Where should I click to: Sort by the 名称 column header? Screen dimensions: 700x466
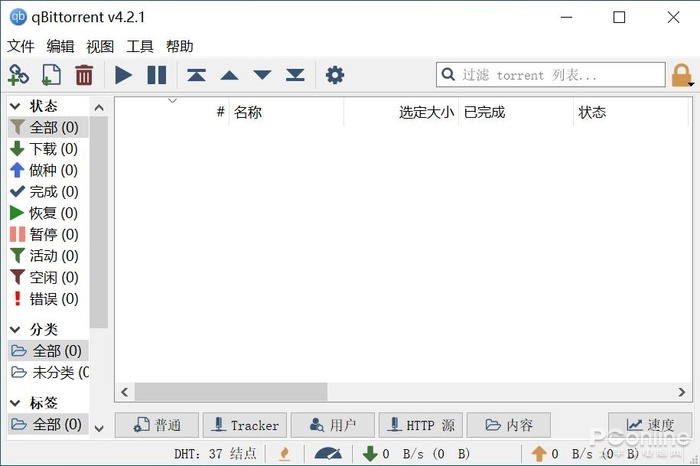(286, 112)
